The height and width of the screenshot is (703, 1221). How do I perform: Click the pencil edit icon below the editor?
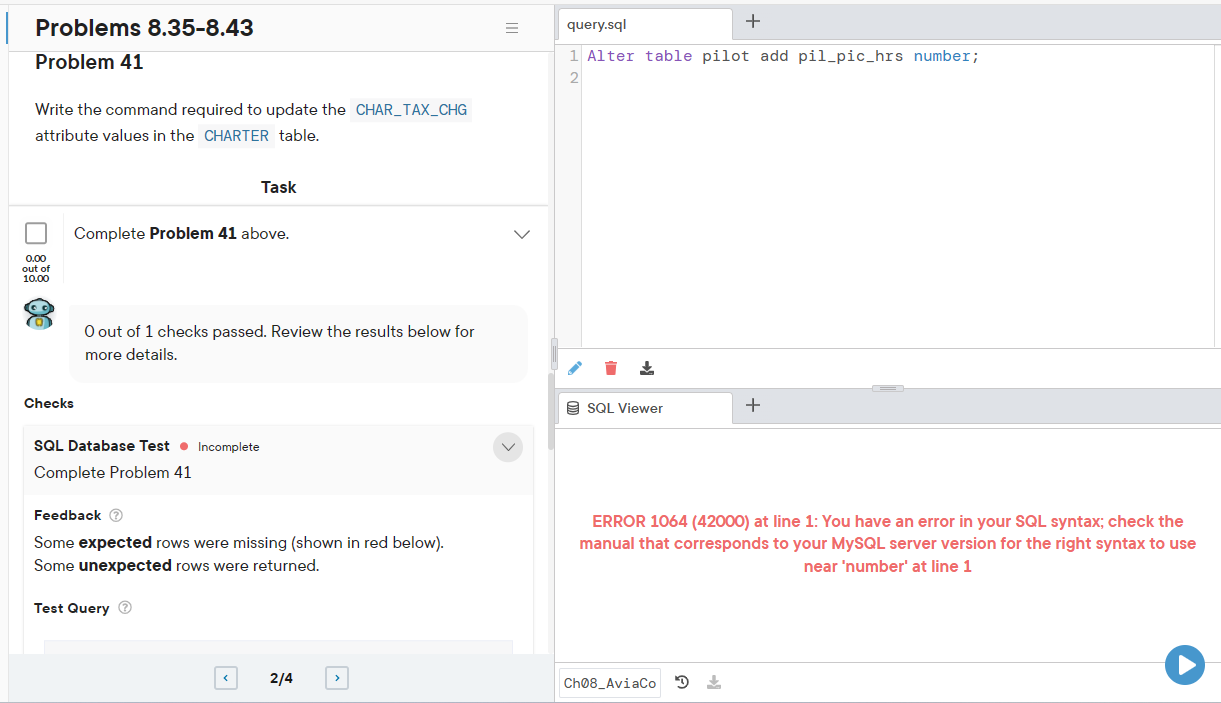574,368
